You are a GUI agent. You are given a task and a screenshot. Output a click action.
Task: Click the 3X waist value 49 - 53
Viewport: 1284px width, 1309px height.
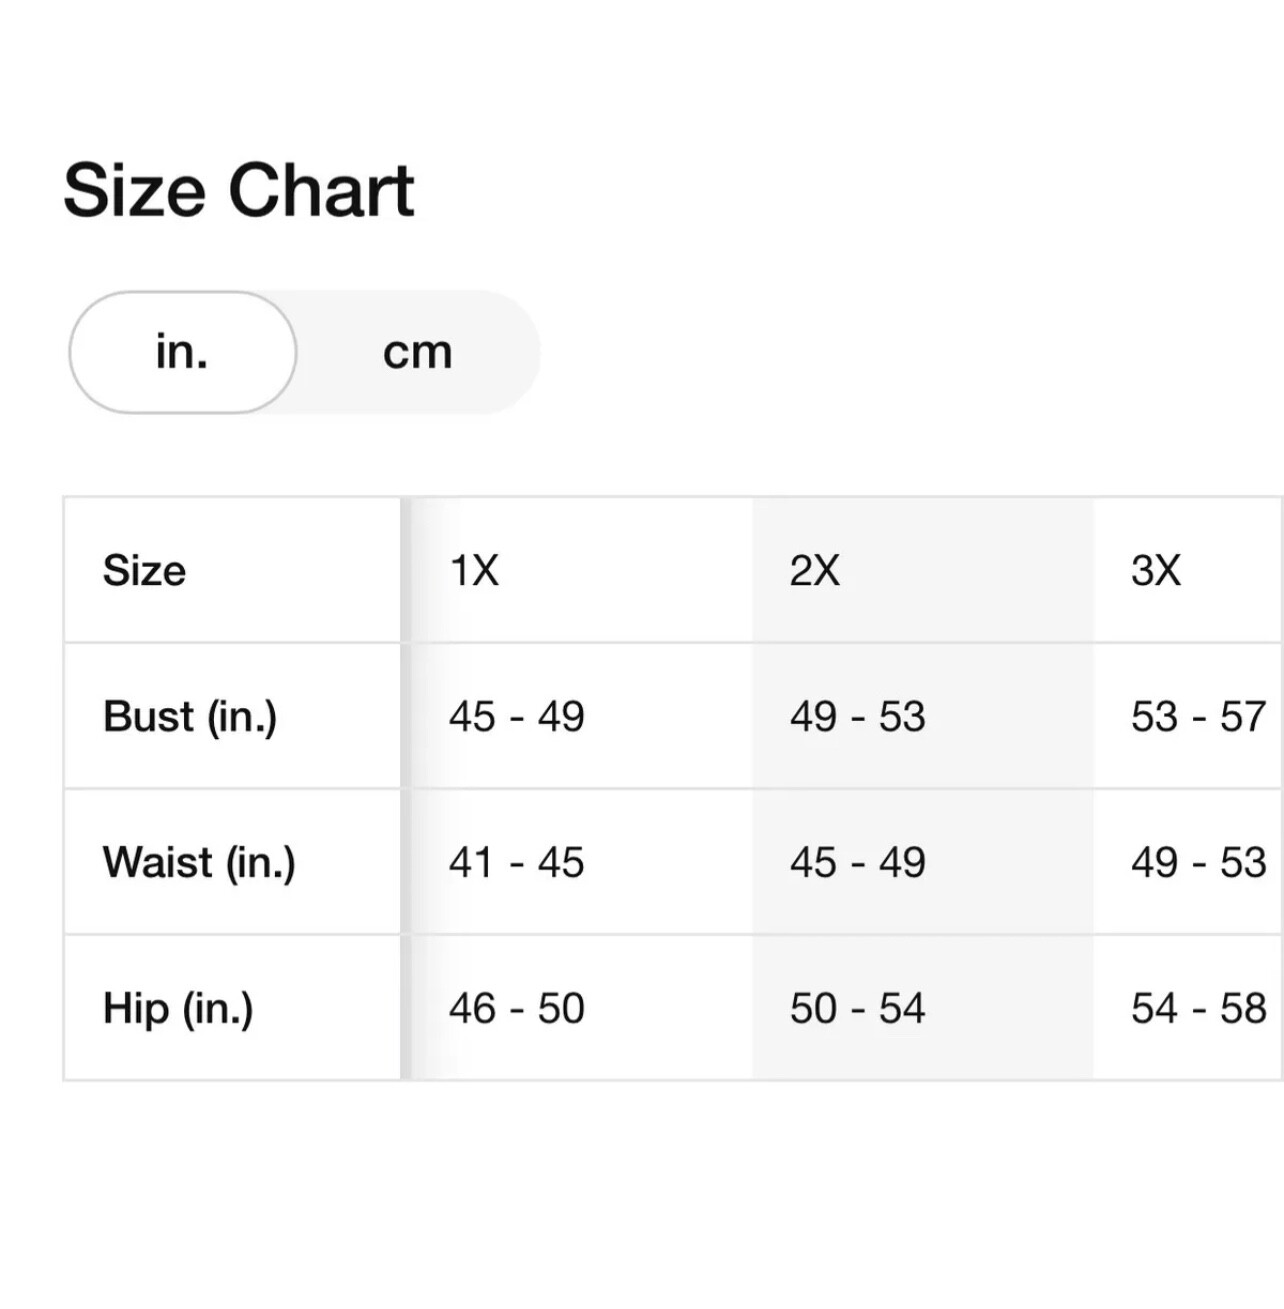point(1198,863)
